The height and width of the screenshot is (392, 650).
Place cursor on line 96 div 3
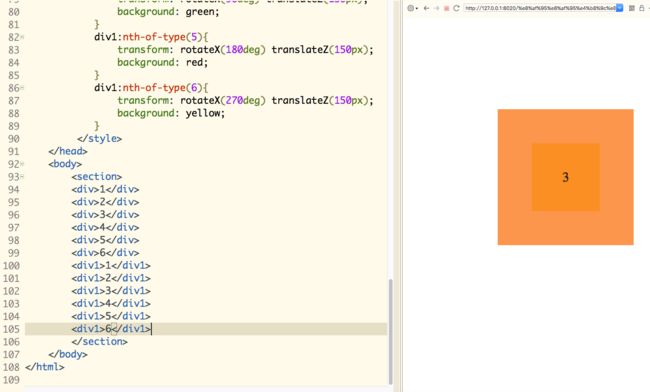tap(105, 215)
